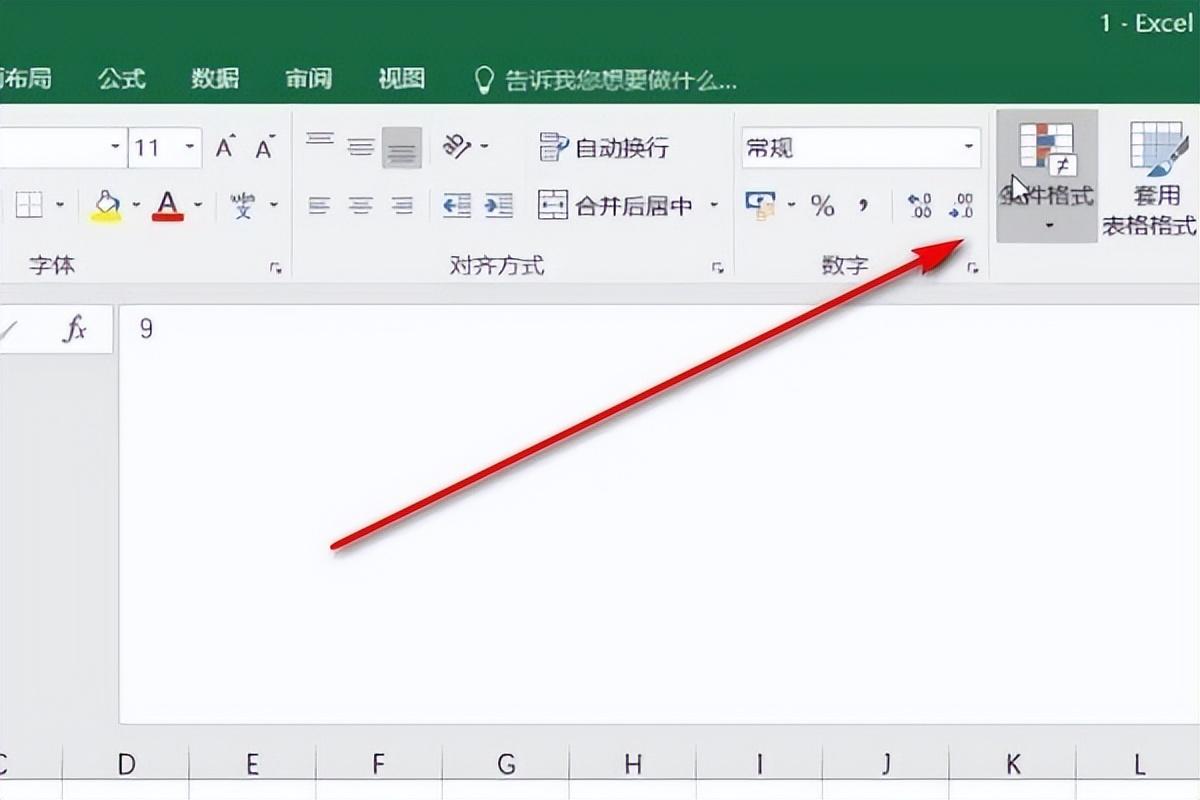Screen dimensions: 1200x800
Task: Open 条件格式 conditional formatting
Action: [x=1047, y=175]
